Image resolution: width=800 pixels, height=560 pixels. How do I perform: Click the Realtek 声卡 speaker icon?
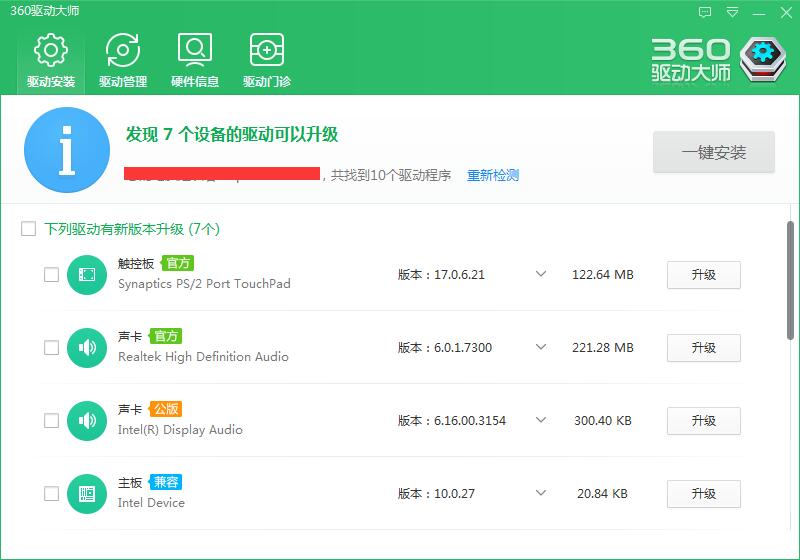coord(87,348)
